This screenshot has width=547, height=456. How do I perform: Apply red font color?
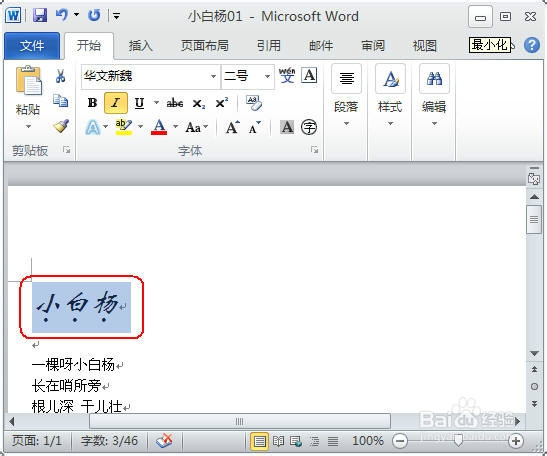159,127
